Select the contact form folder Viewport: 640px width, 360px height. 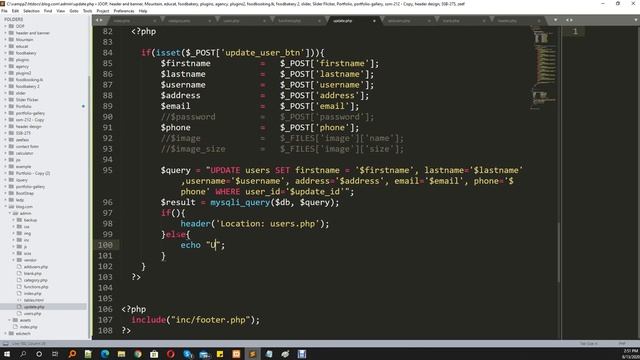point(27,147)
